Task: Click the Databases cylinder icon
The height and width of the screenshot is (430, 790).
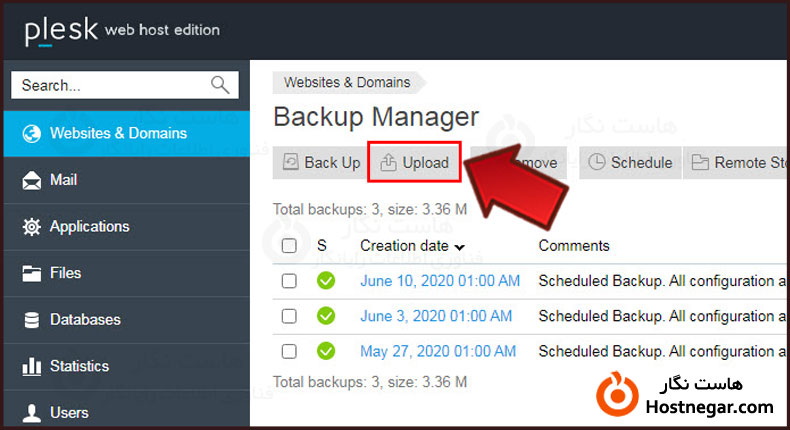Action: [31, 320]
